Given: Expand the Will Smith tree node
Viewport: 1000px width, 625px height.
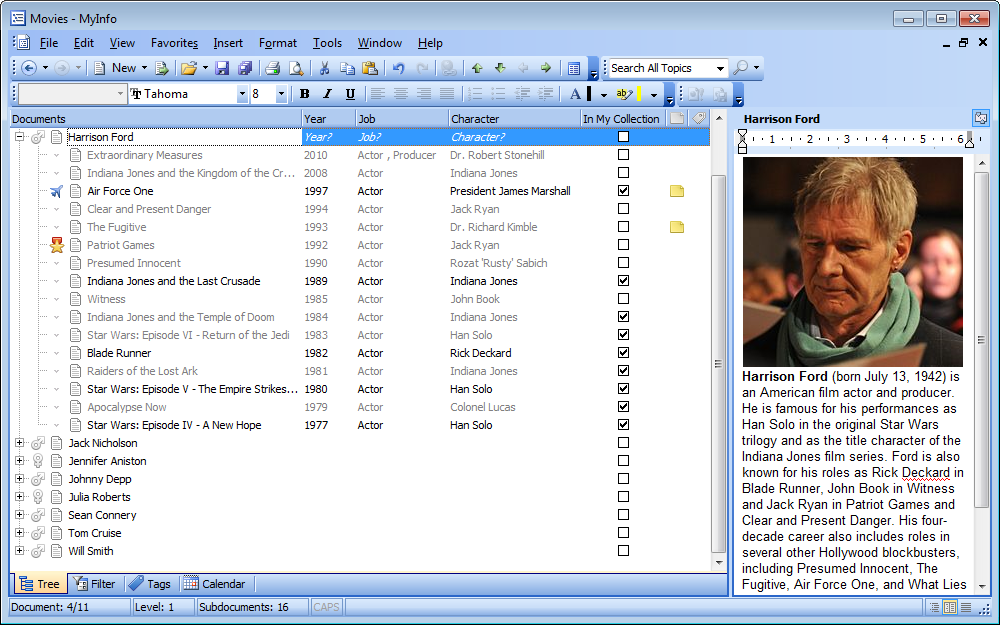Looking at the screenshot, I should pos(20,550).
